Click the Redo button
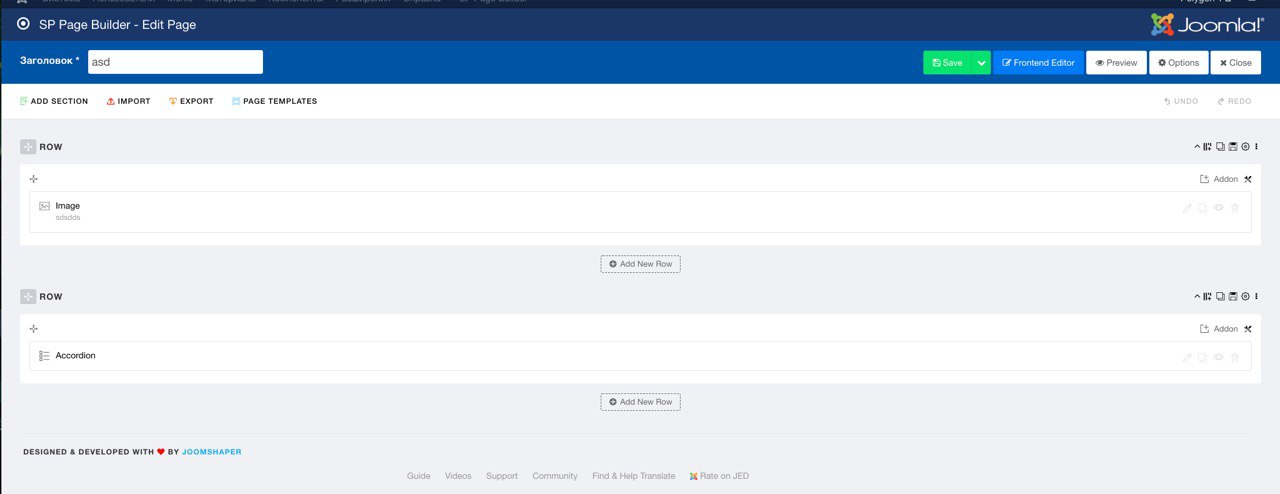The width and height of the screenshot is (1280, 494). (x=1234, y=101)
